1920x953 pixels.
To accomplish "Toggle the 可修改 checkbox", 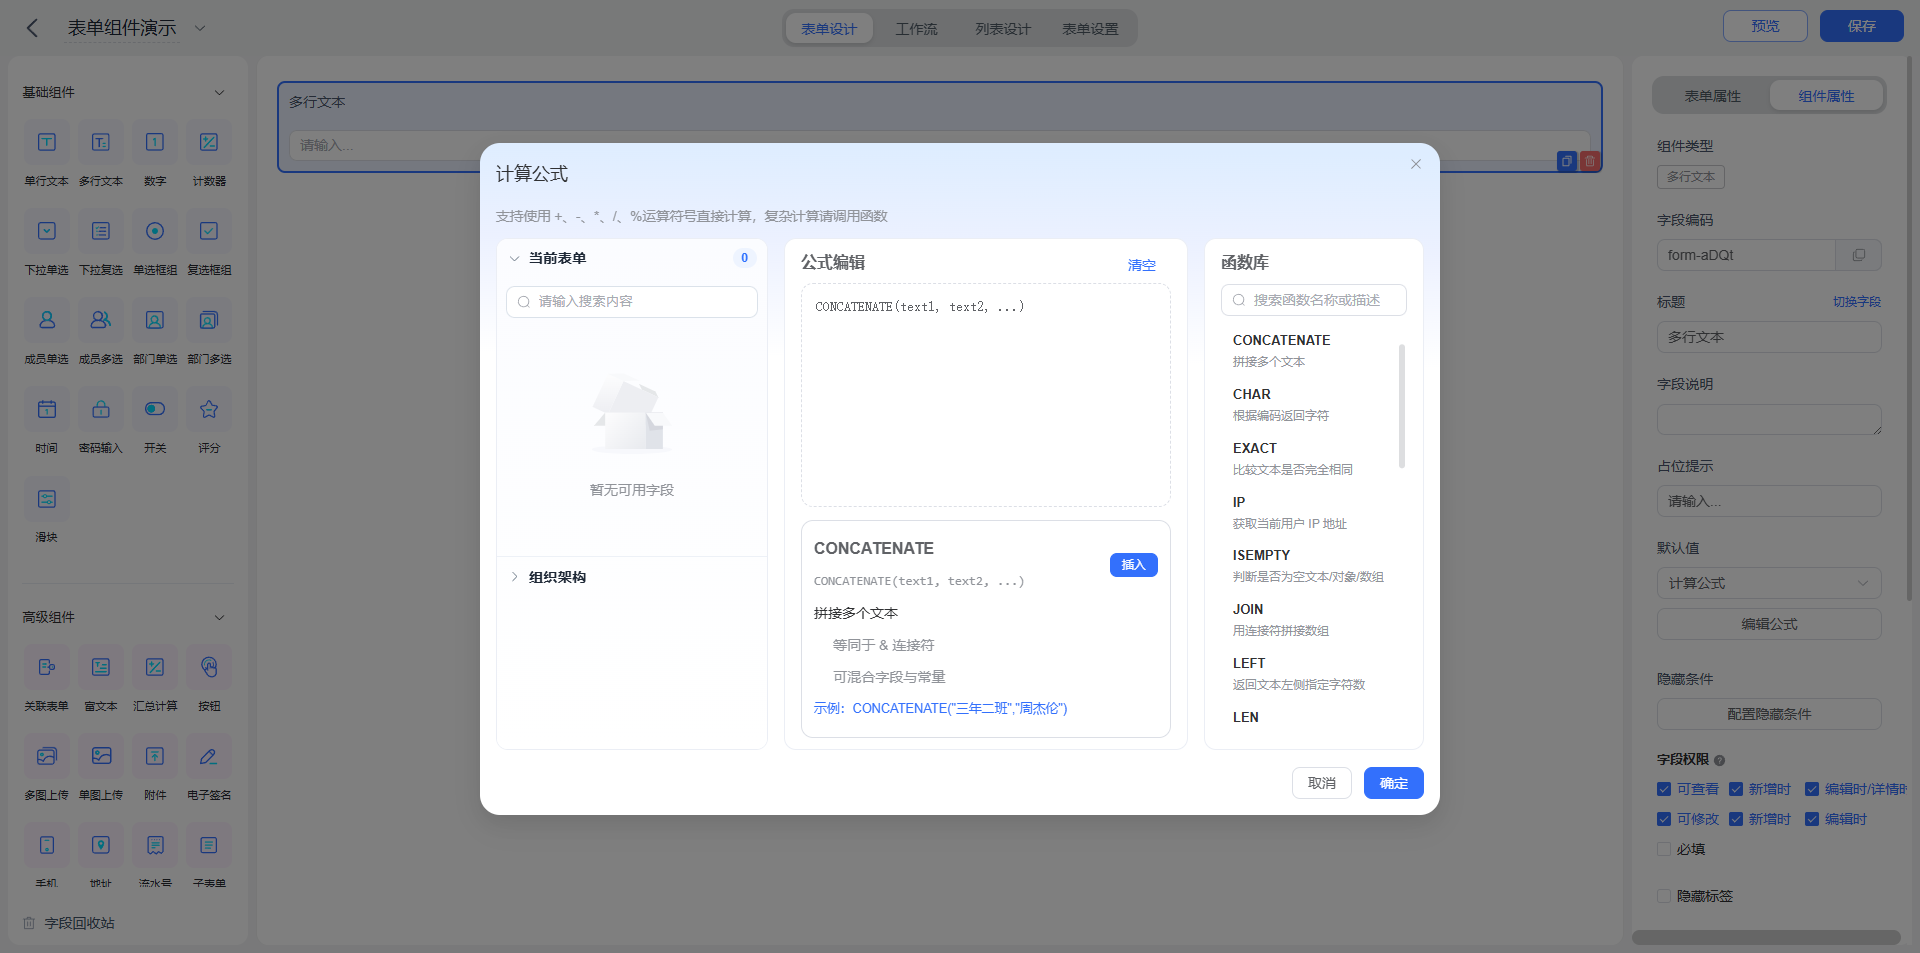I will point(1664,819).
